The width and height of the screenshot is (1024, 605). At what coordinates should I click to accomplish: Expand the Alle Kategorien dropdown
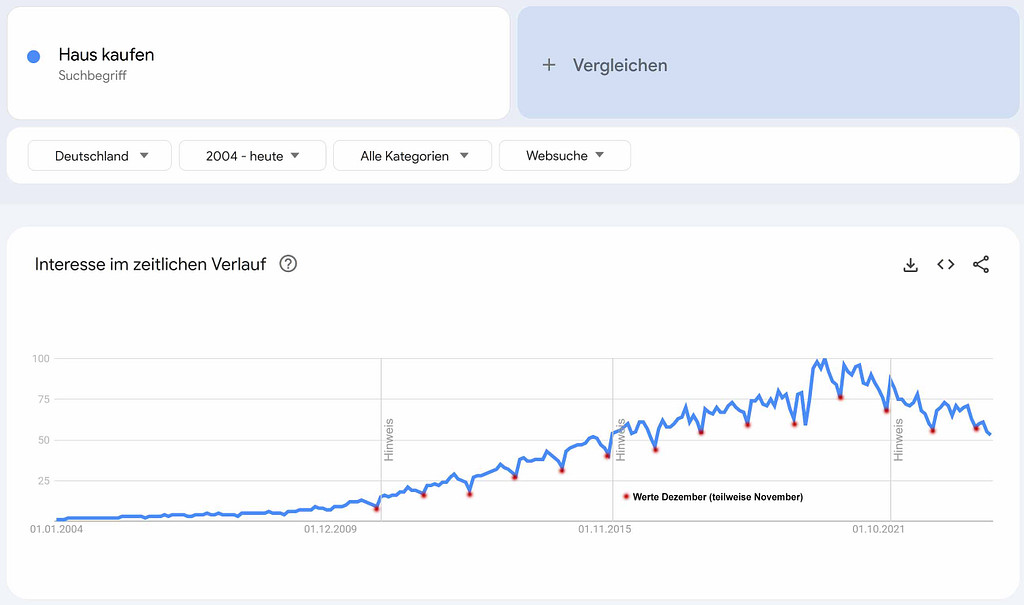click(412, 156)
